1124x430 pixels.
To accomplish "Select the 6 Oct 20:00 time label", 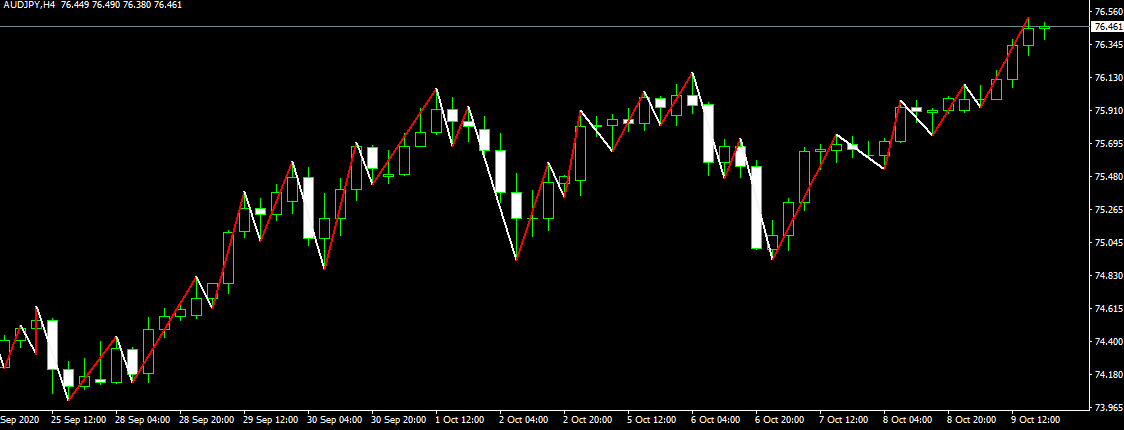I will (x=782, y=419).
